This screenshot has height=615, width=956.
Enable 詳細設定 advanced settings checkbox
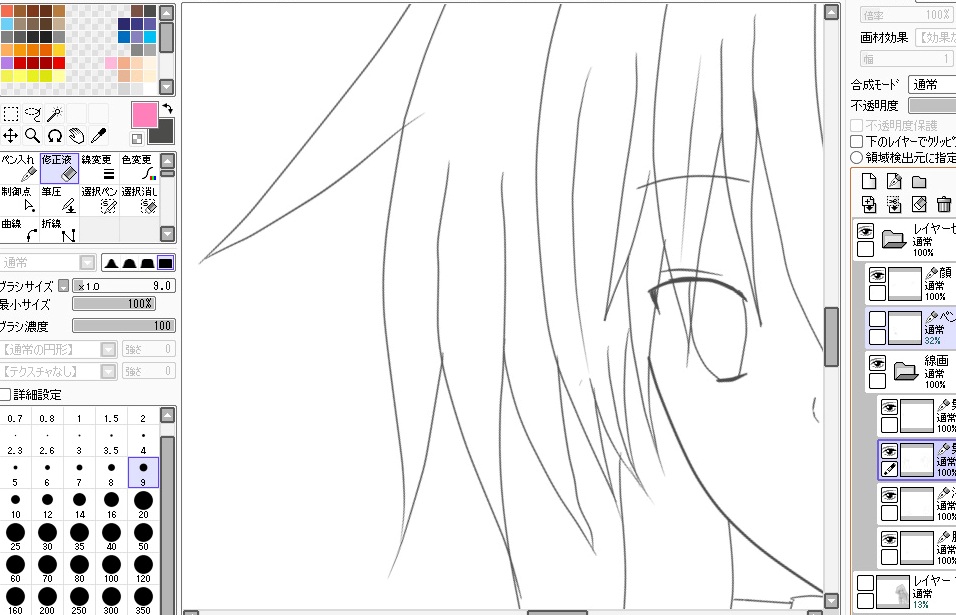[x=5, y=394]
